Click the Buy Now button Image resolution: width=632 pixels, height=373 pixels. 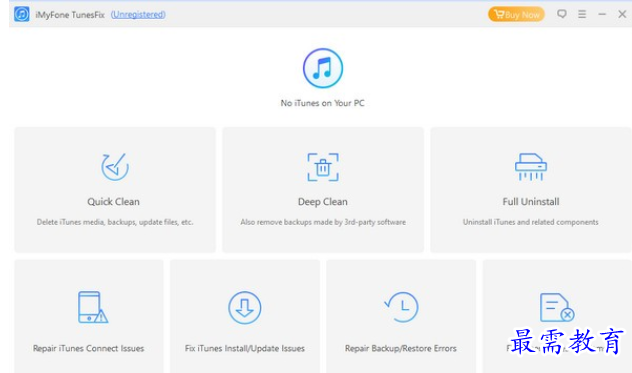click(516, 15)
